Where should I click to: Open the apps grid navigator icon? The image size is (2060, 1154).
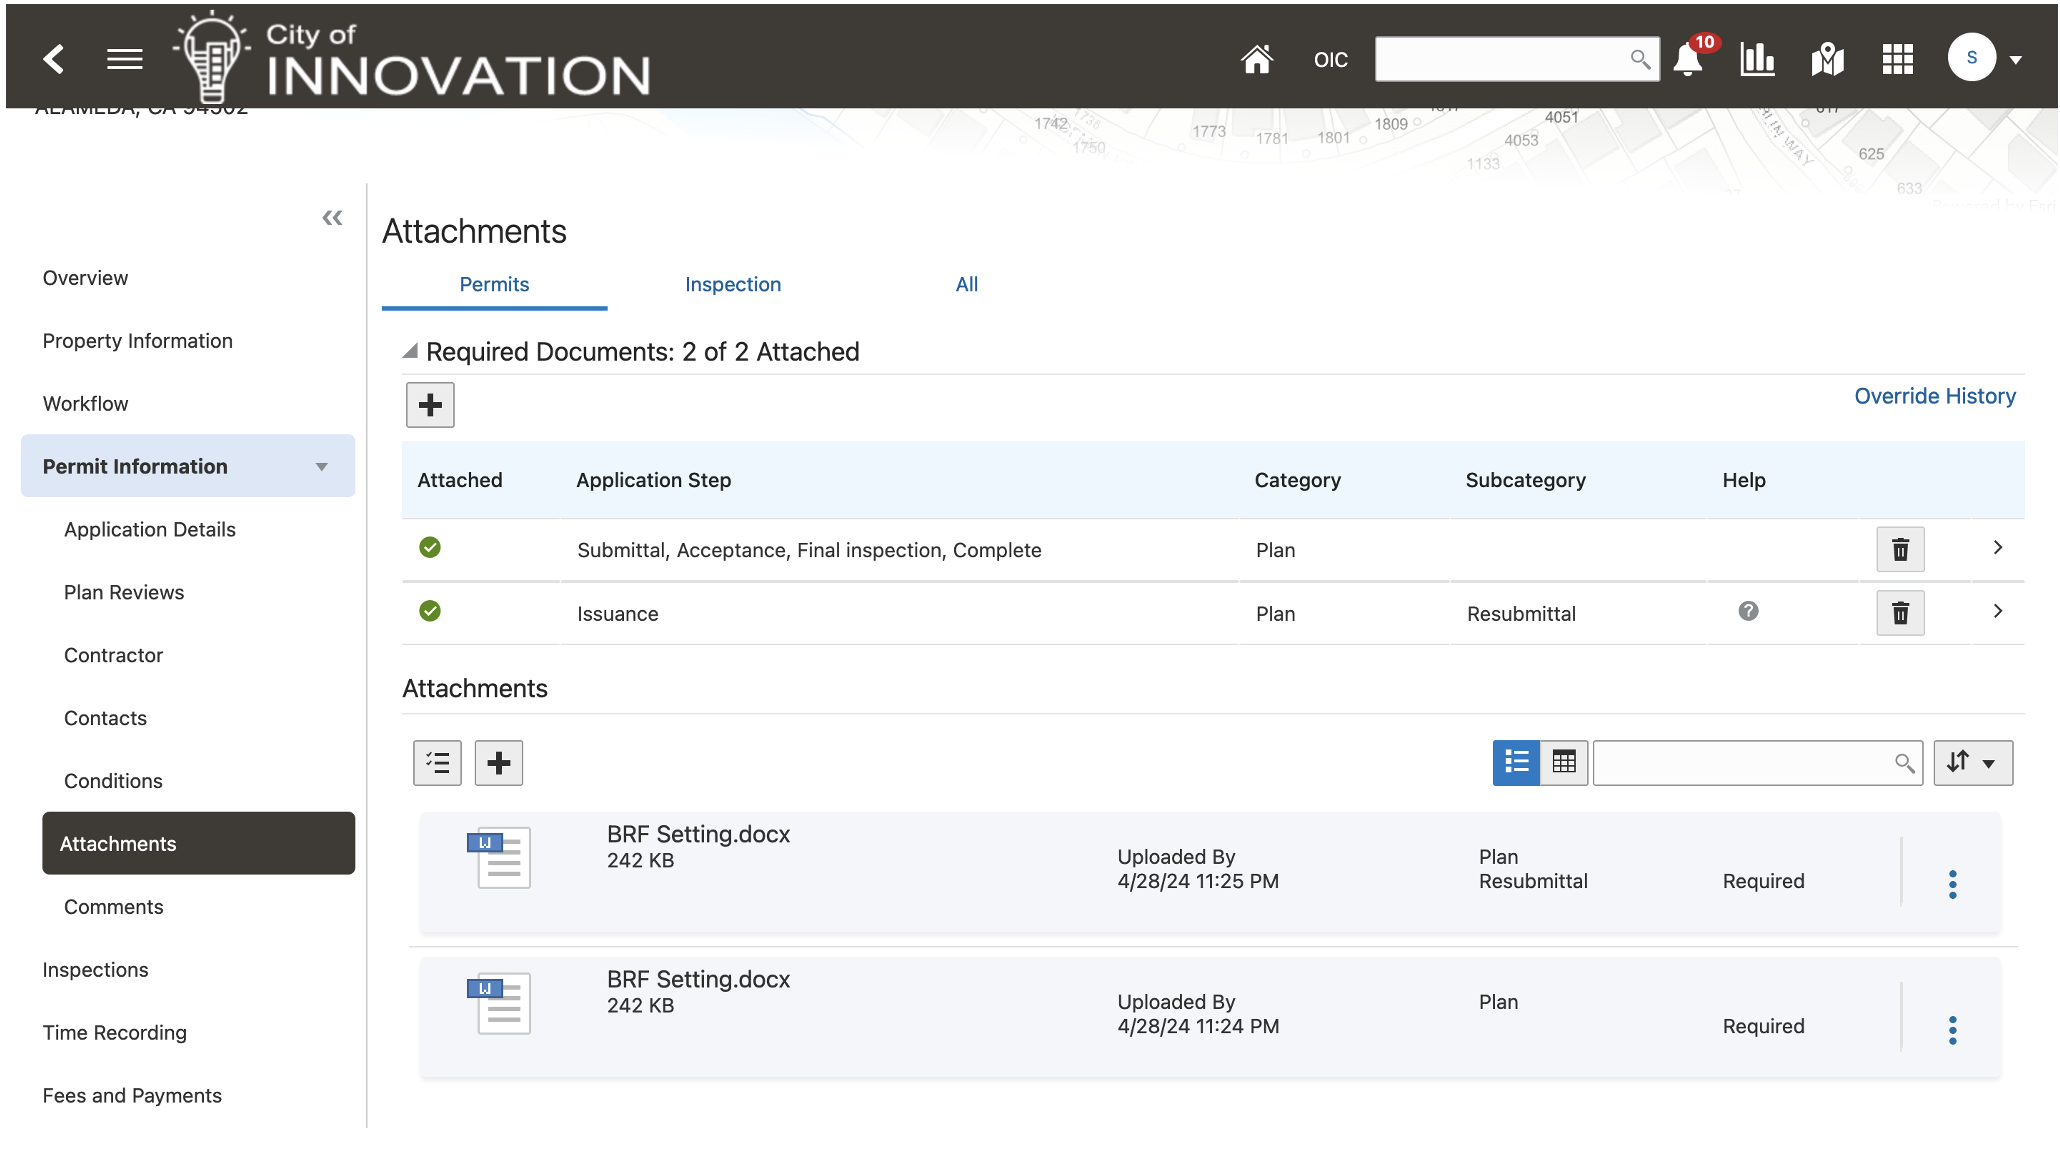[x=1897, y=59]
